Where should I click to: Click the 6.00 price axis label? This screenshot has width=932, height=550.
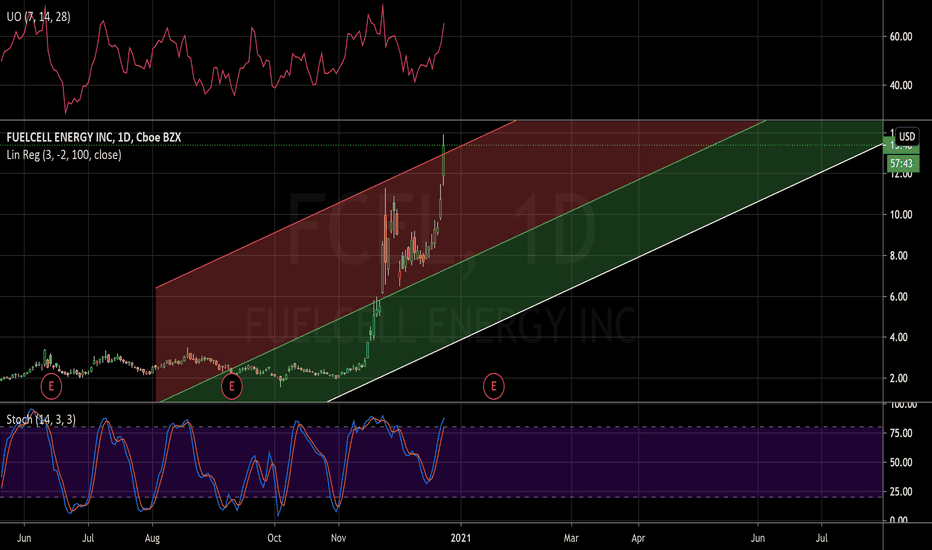tap(899, 297)
